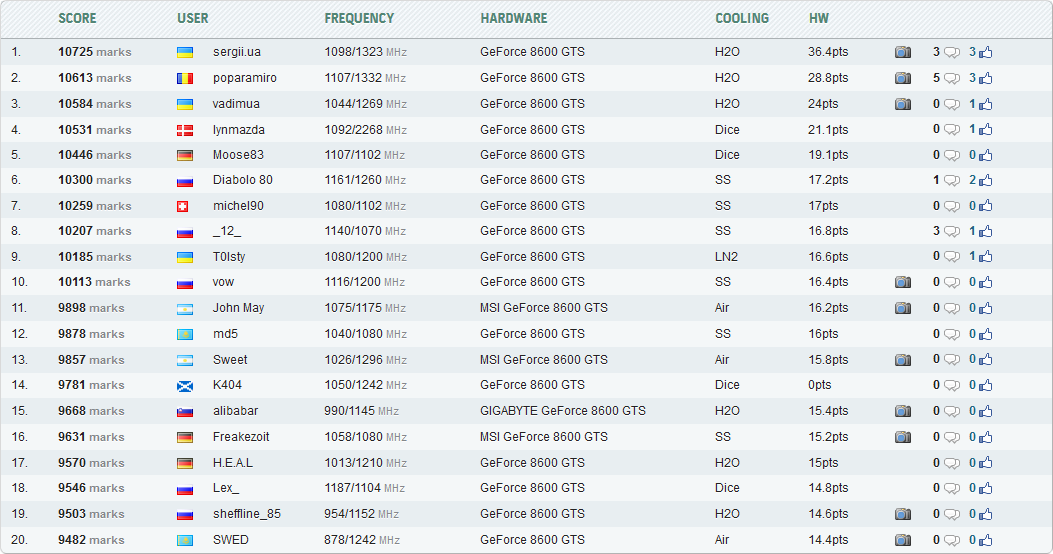Screen dimensions: 1053x554
Task: Open the camera icon on vow's row
Action: pos(902,283)
